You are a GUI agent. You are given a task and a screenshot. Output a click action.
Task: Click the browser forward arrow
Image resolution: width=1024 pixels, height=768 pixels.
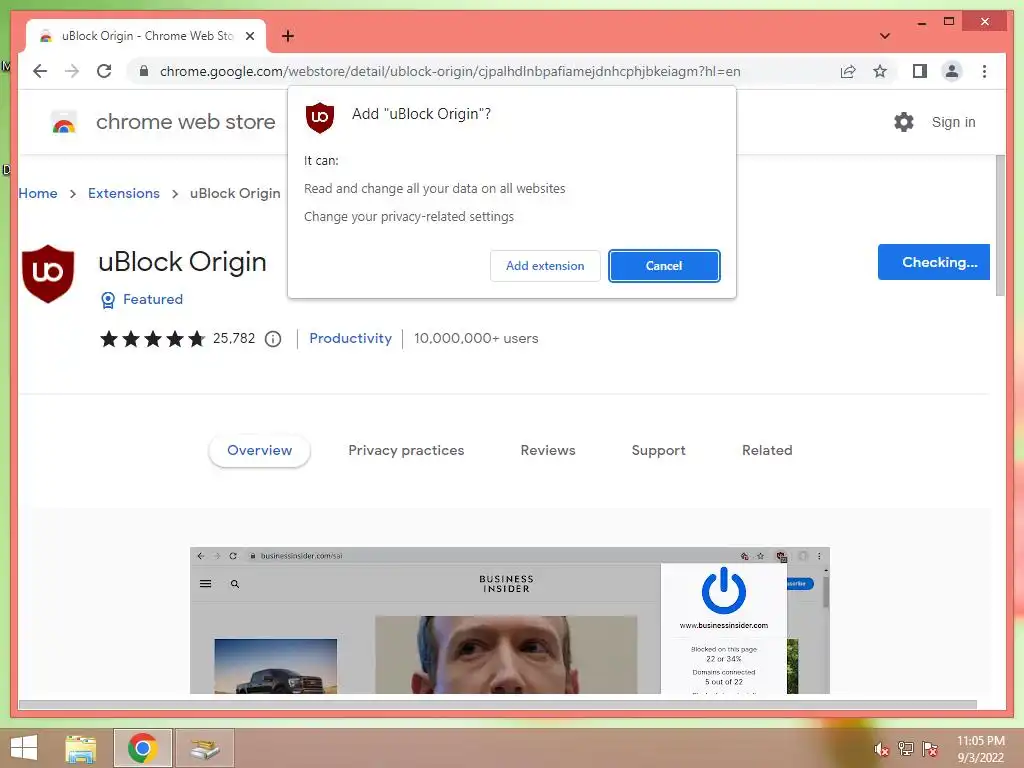(x=72, y=71)
